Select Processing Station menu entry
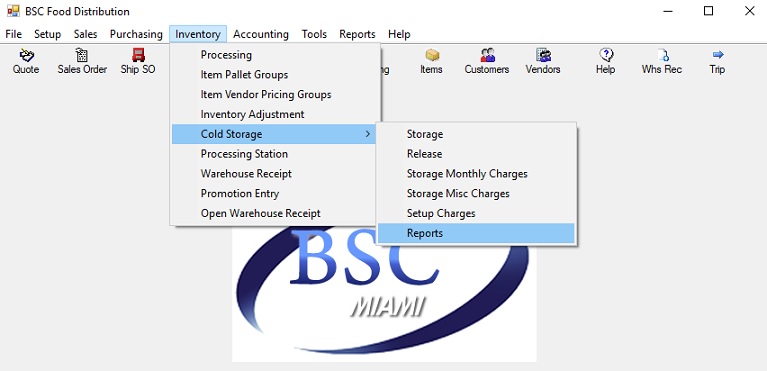The width and height of the screenshot is (767, 371). 274,154
